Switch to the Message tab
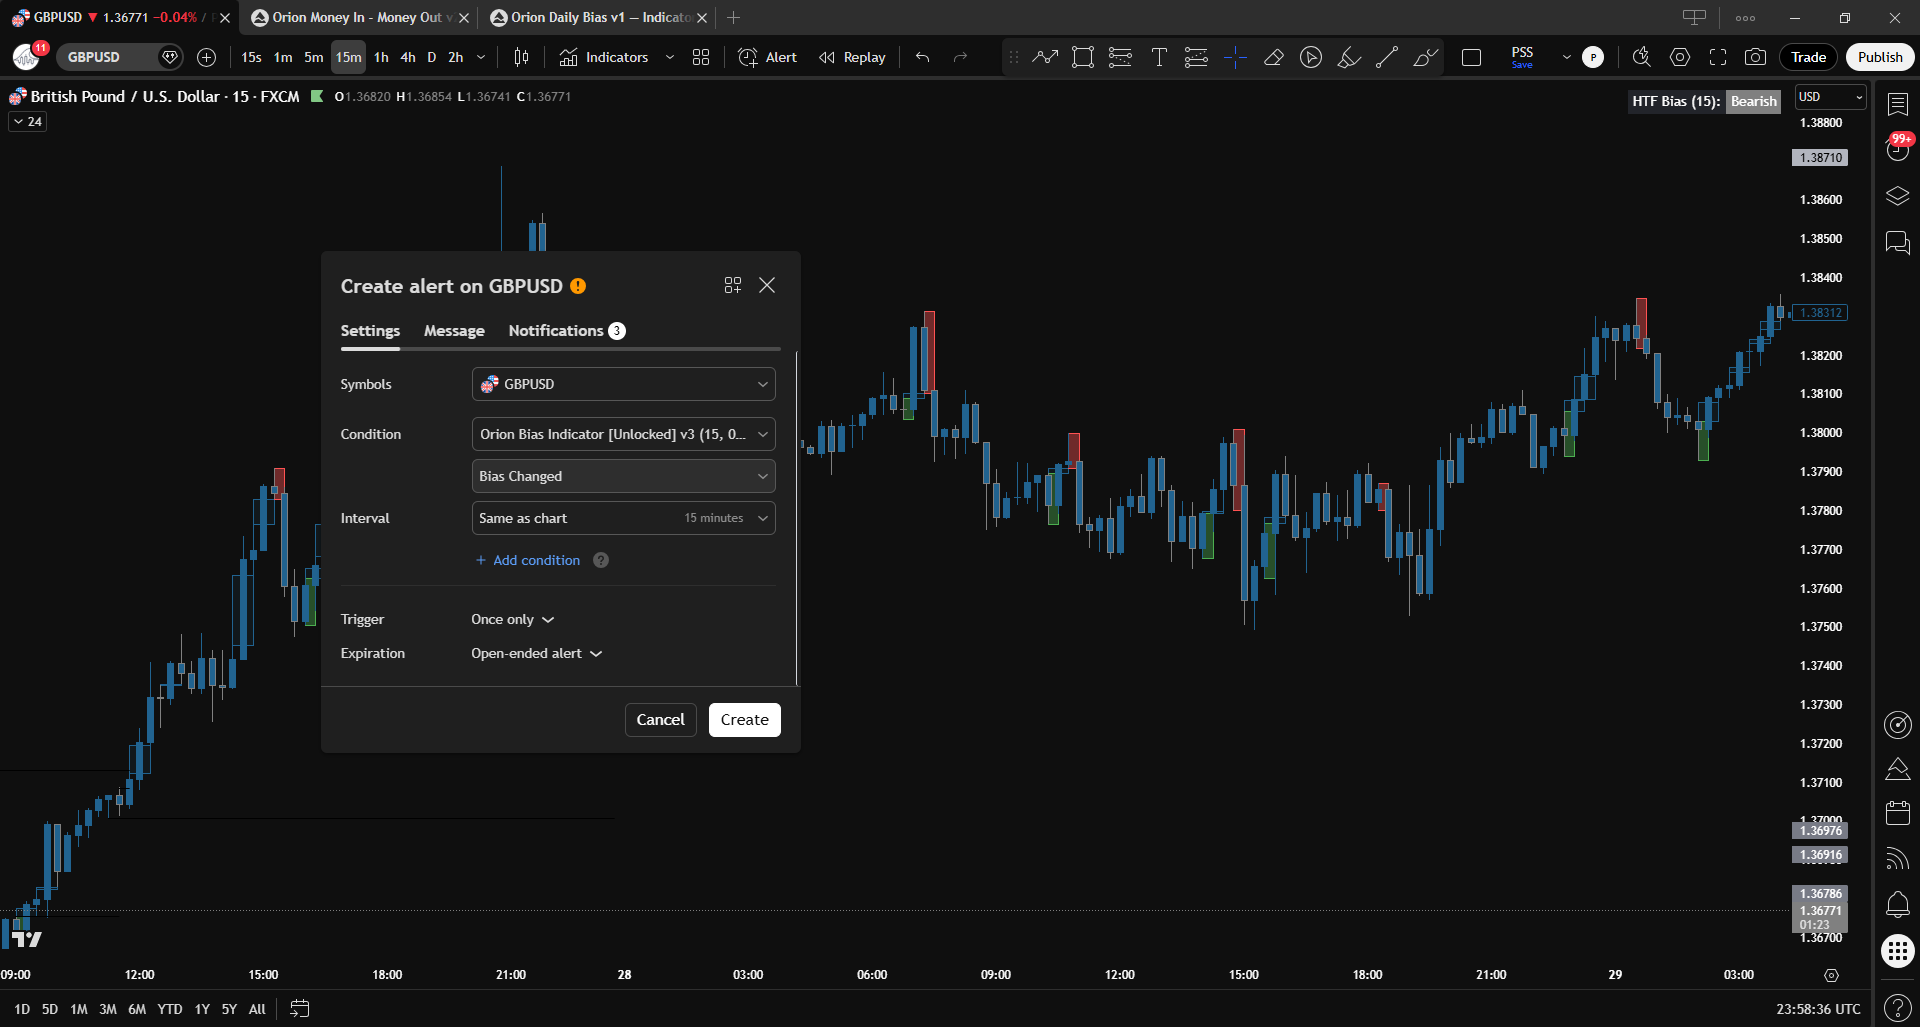Screen dimensions: 1920x1027 (x=454, y=331)
